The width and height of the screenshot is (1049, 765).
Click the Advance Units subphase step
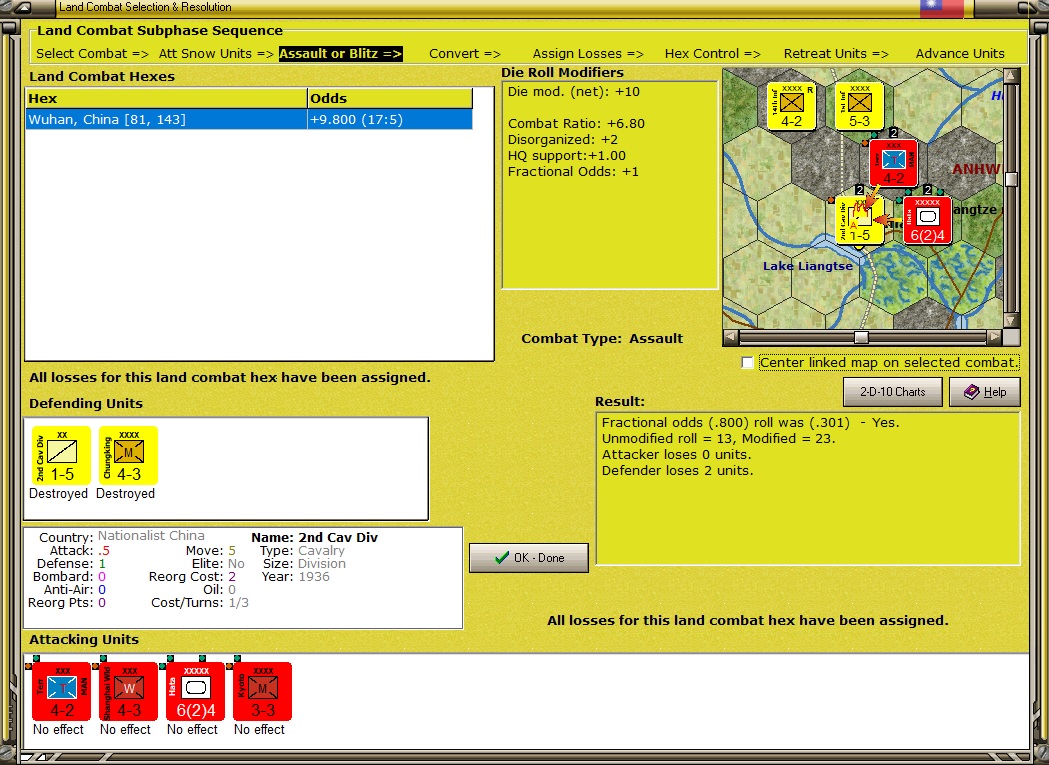960,54
